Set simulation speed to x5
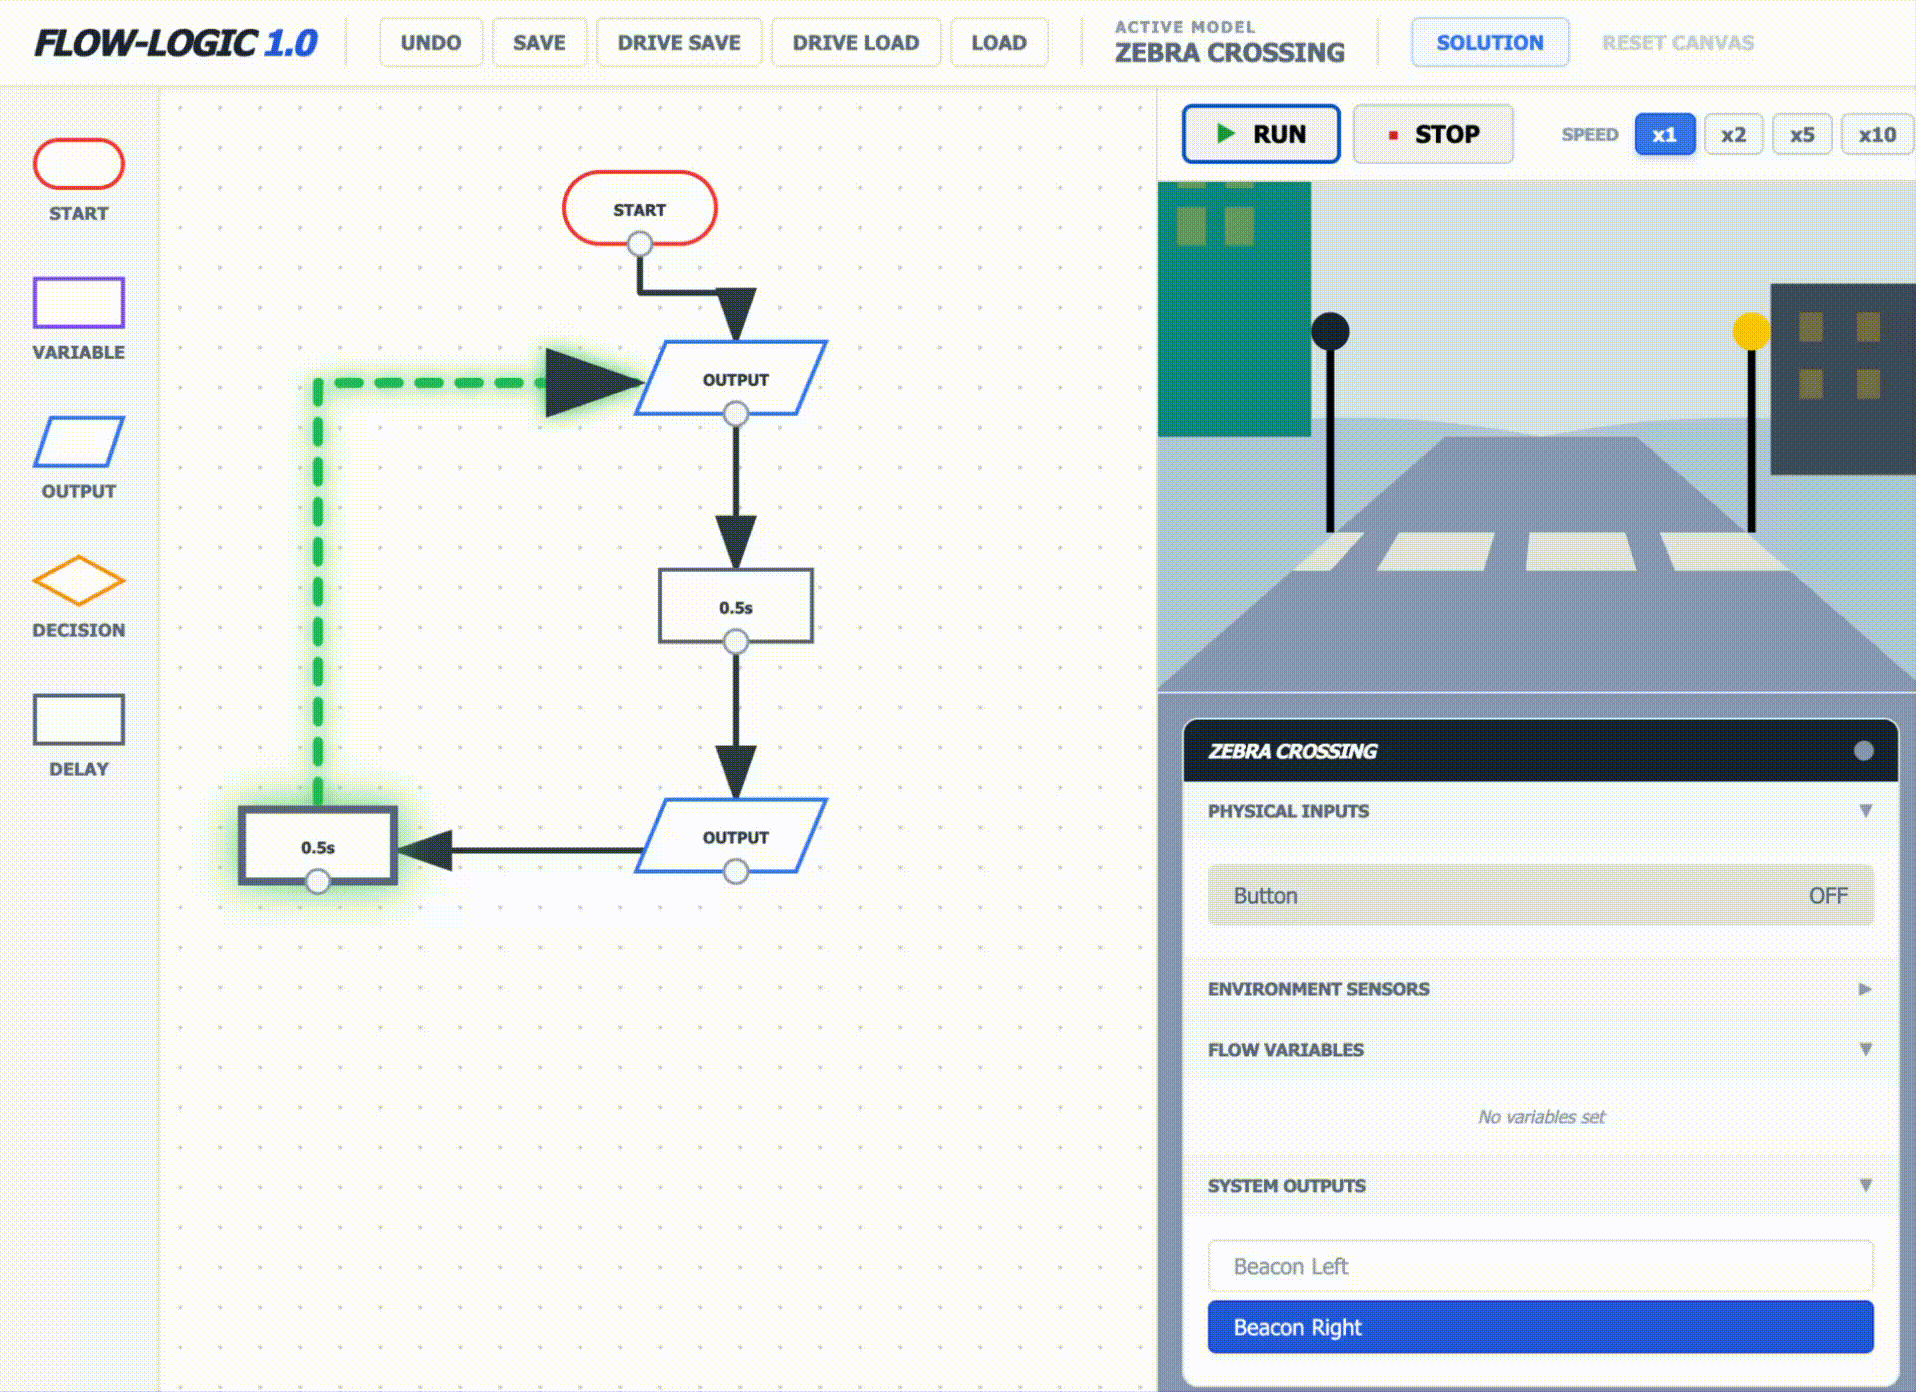This screenshot has width=1916, height=1392. pyautogui.click(x=1802, y=134)
